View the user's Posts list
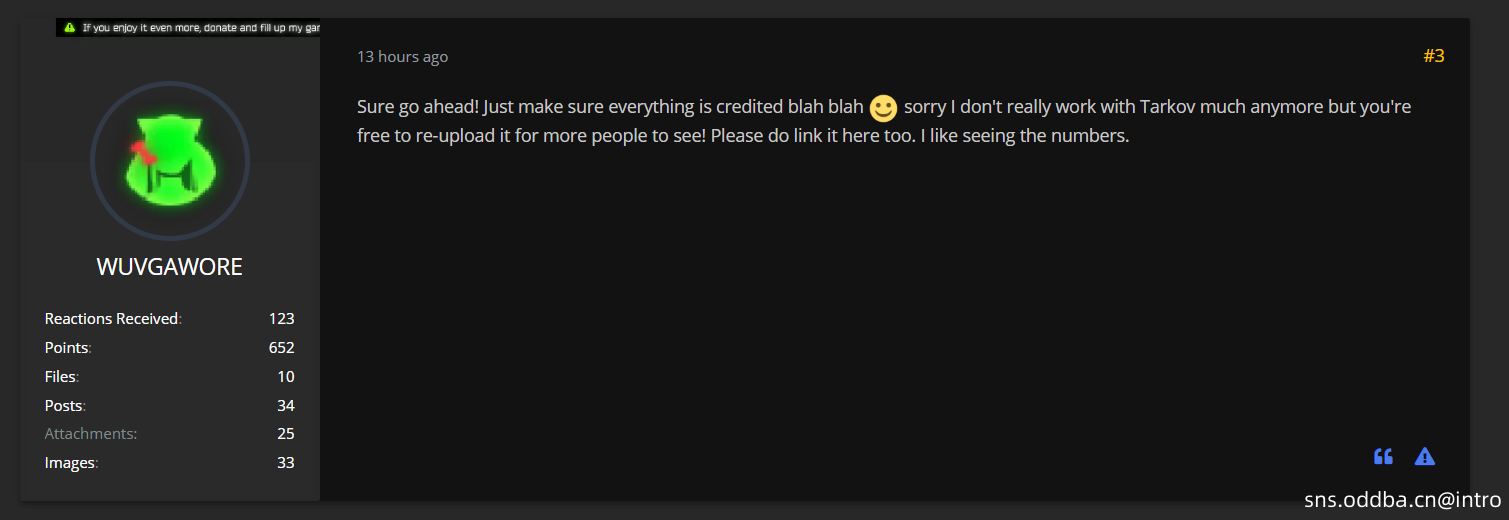 tap(63, 406)
